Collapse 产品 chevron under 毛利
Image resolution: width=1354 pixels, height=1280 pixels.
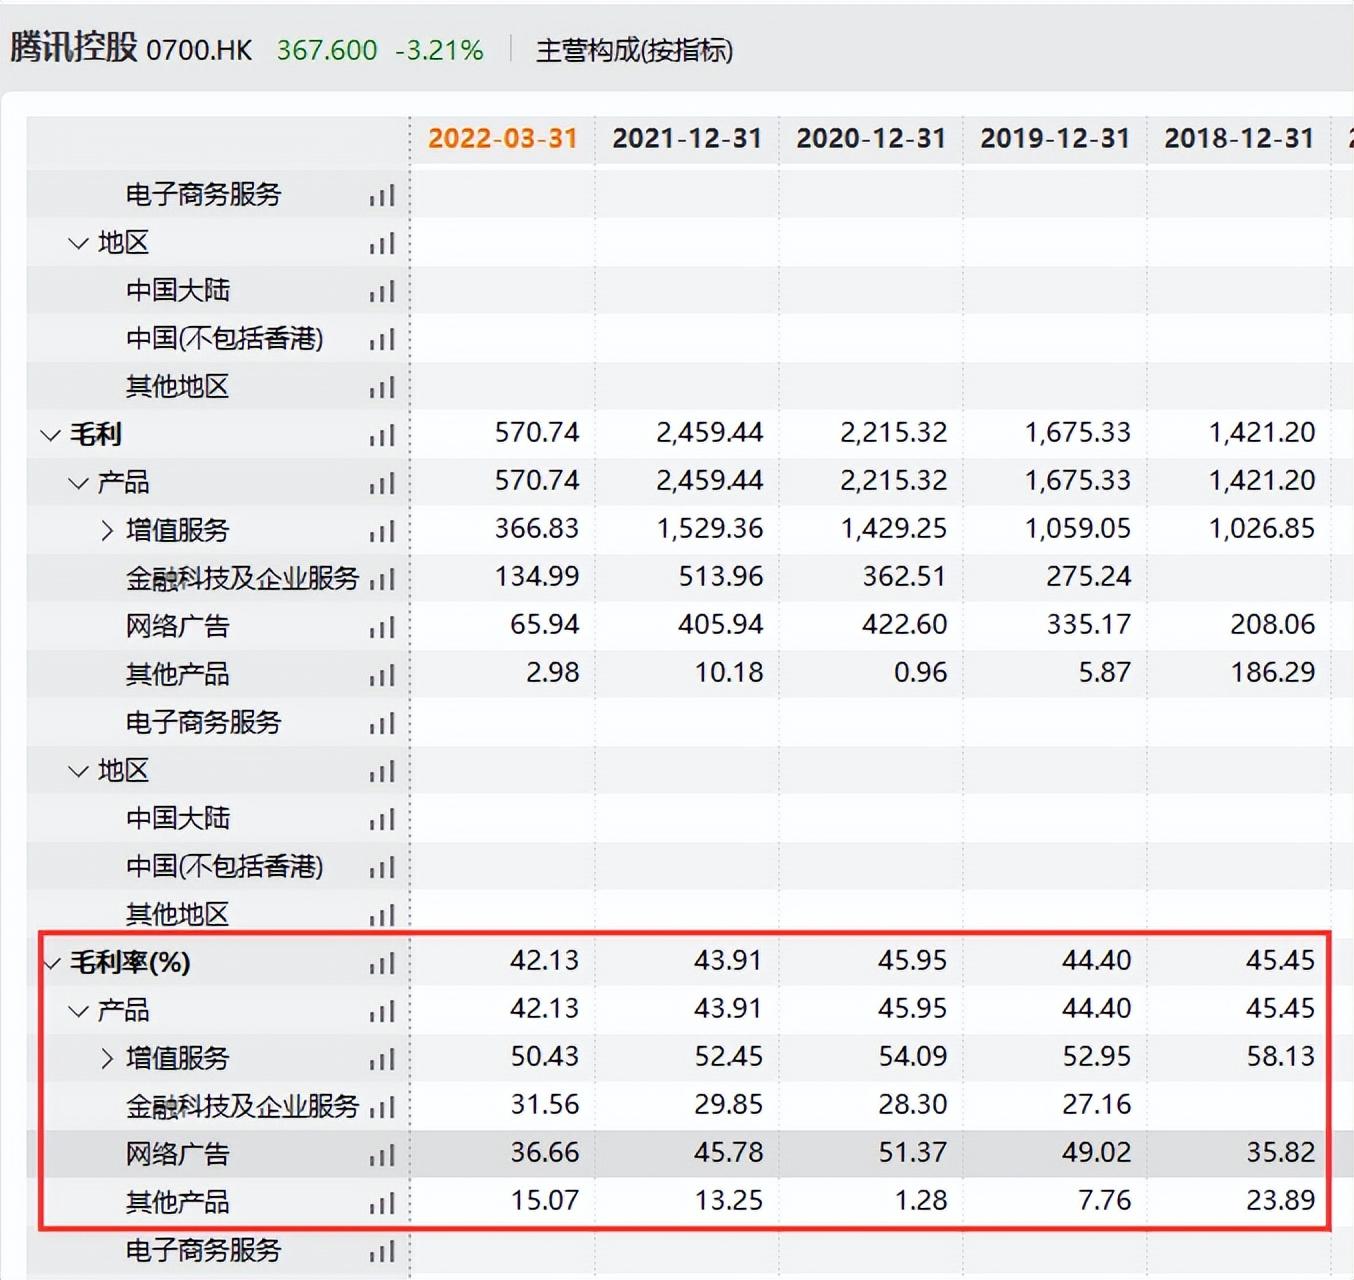coord(78,483)
